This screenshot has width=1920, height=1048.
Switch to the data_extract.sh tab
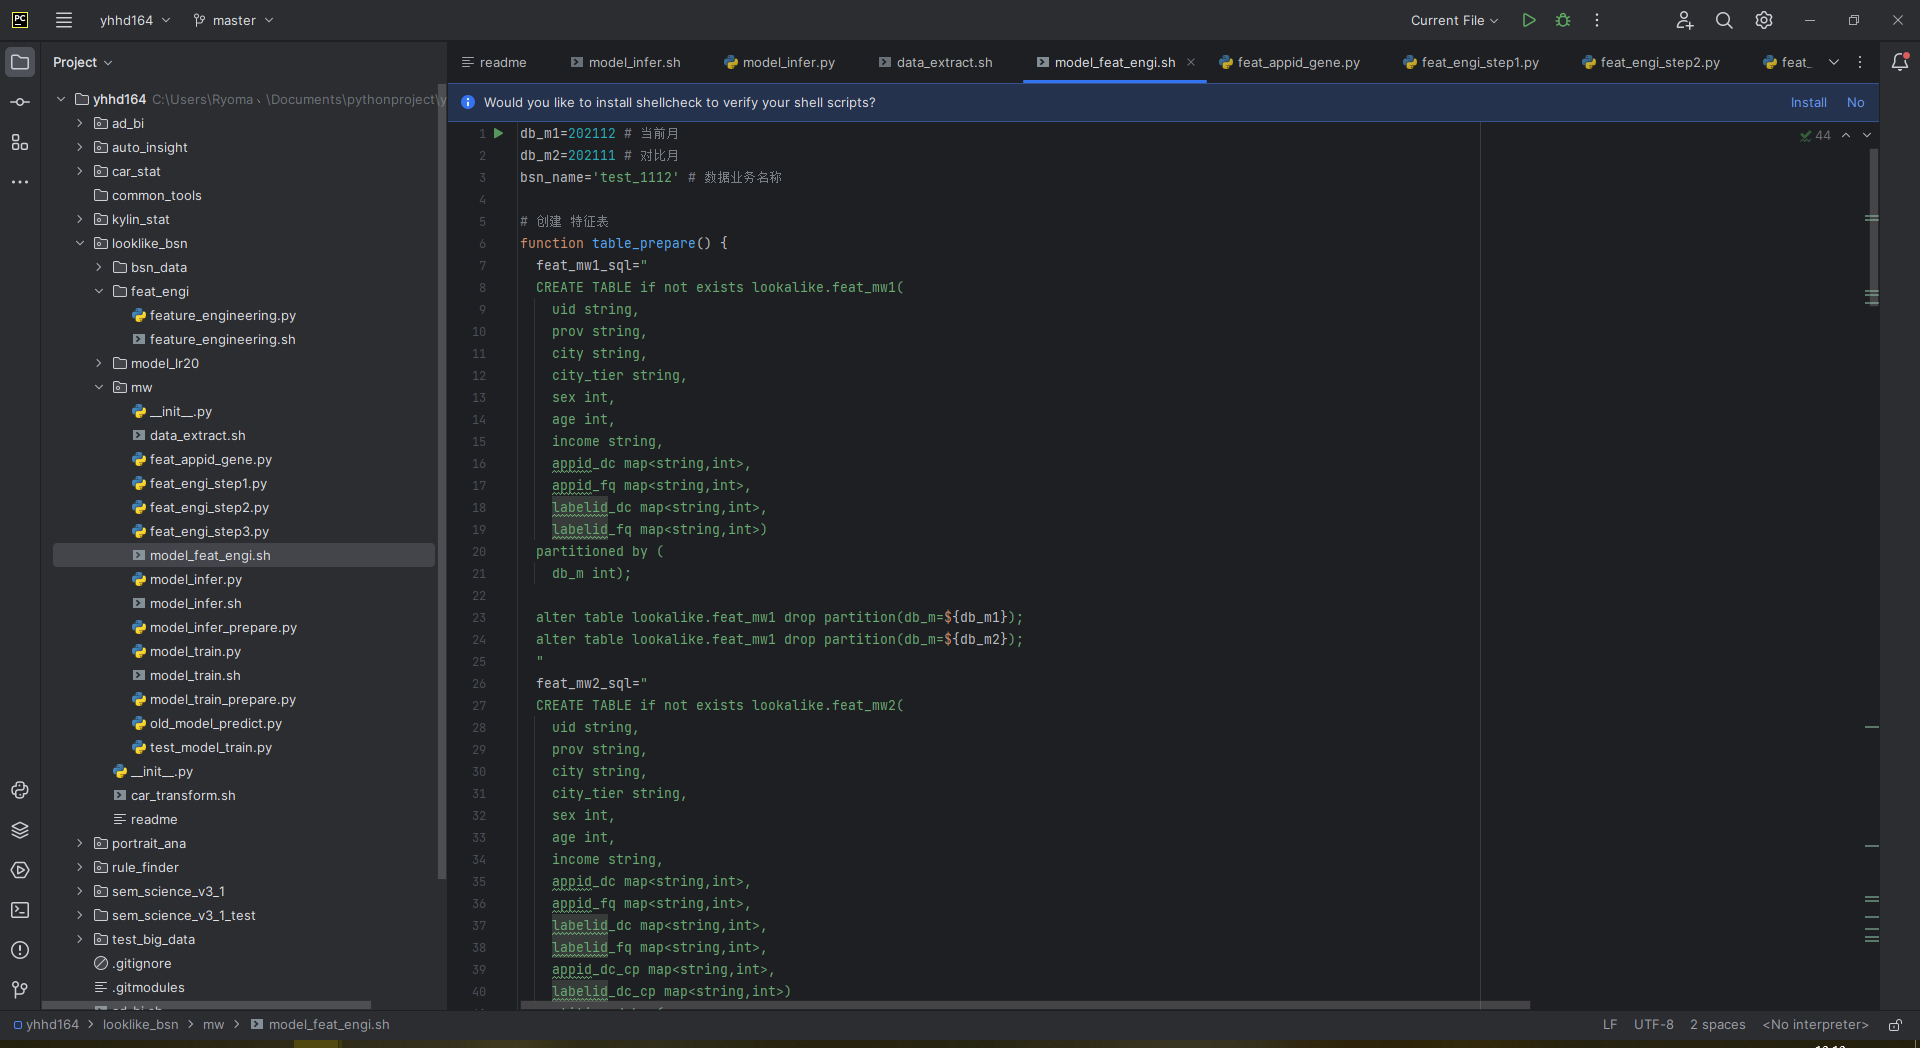click(936, 62)
